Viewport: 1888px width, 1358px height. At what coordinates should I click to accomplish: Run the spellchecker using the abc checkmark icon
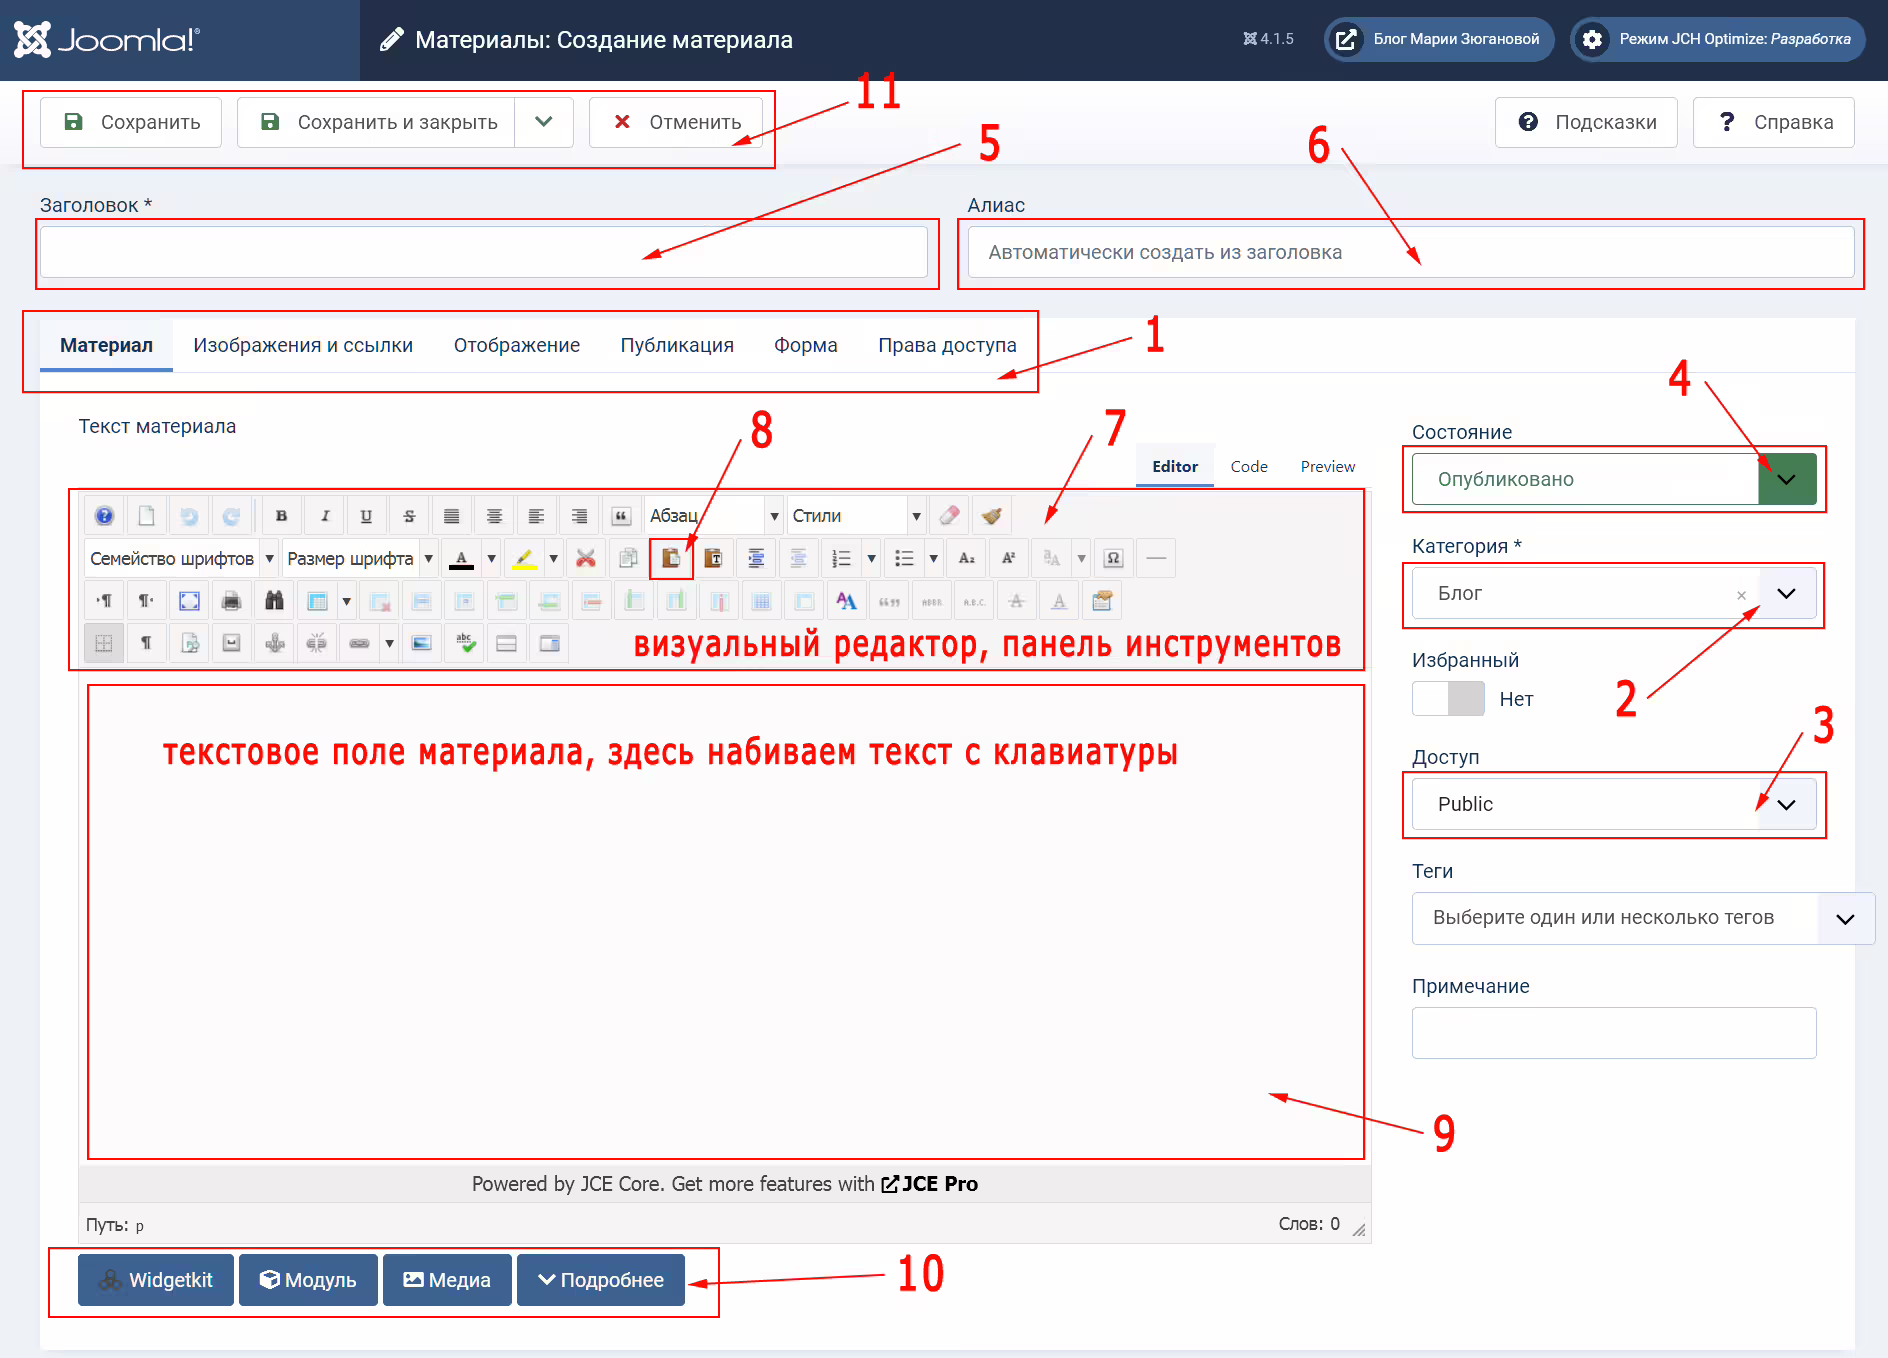[465, 643]
